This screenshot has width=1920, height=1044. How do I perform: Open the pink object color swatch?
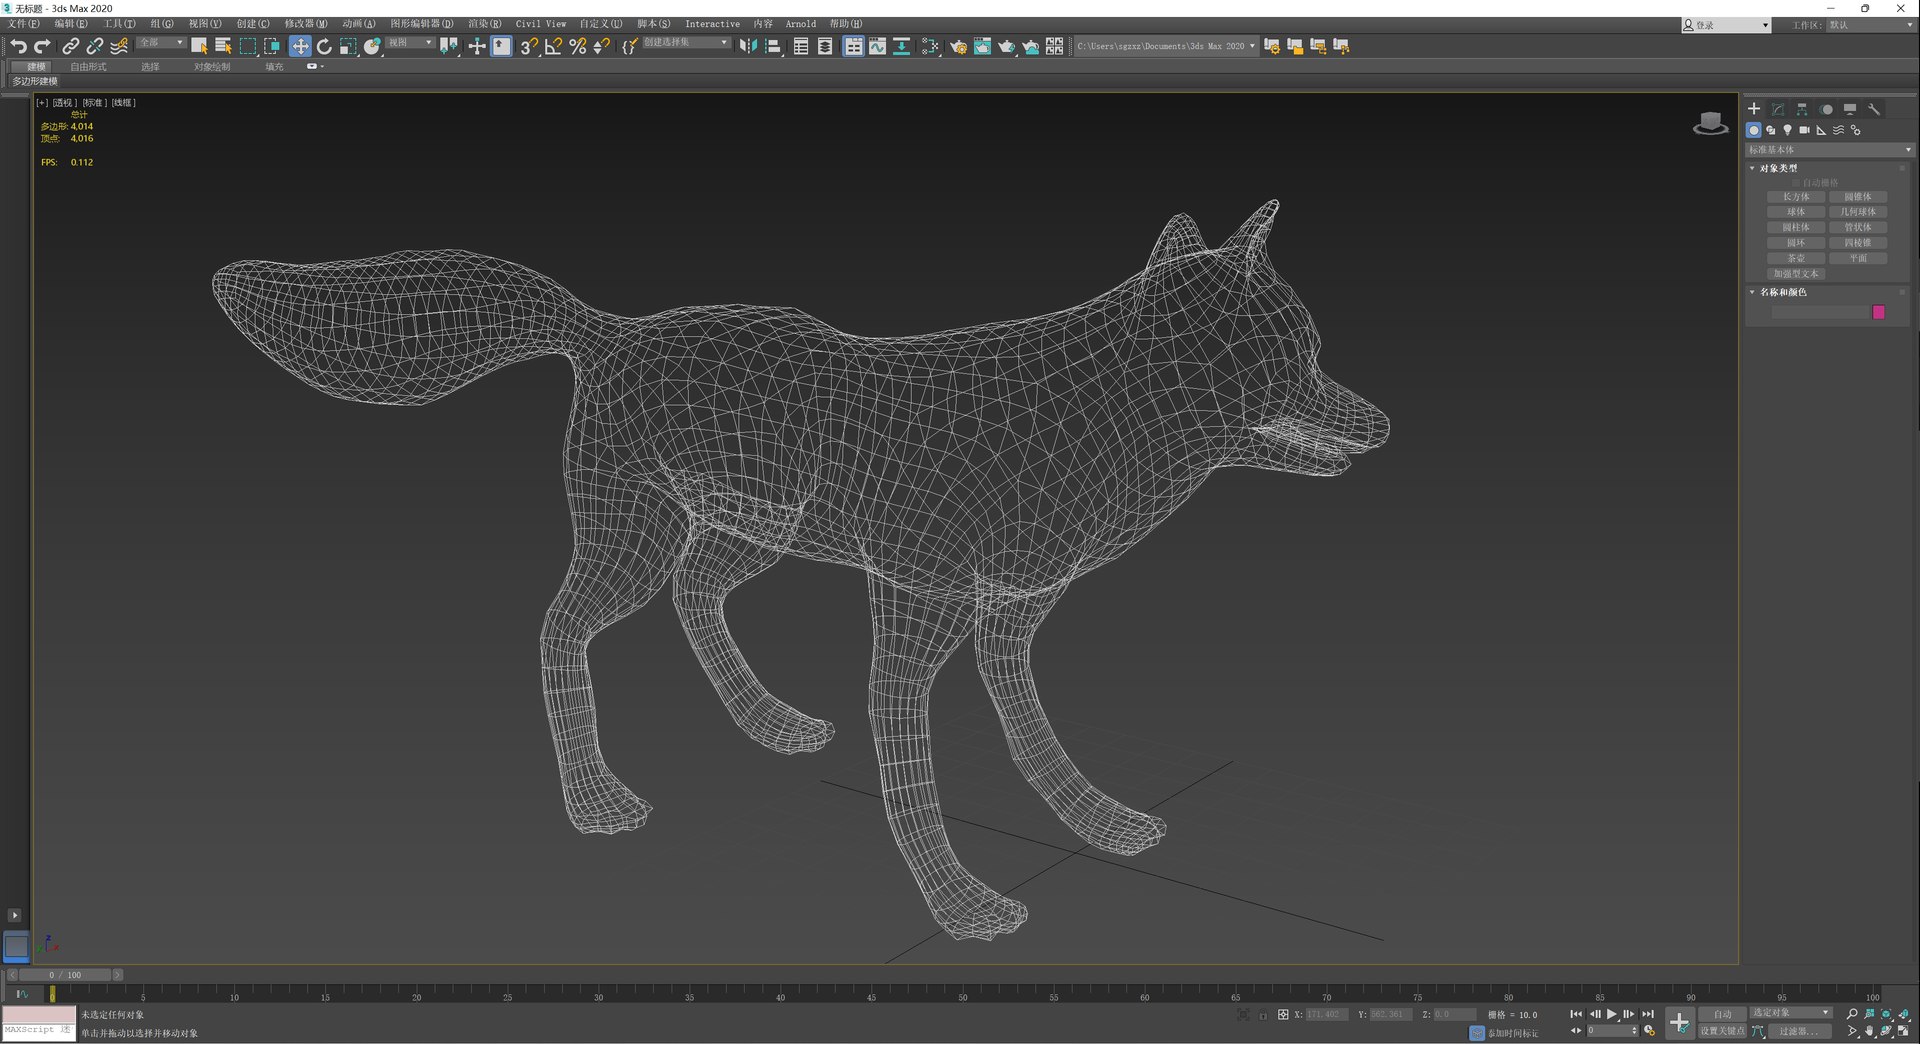tap(1879, 312)
